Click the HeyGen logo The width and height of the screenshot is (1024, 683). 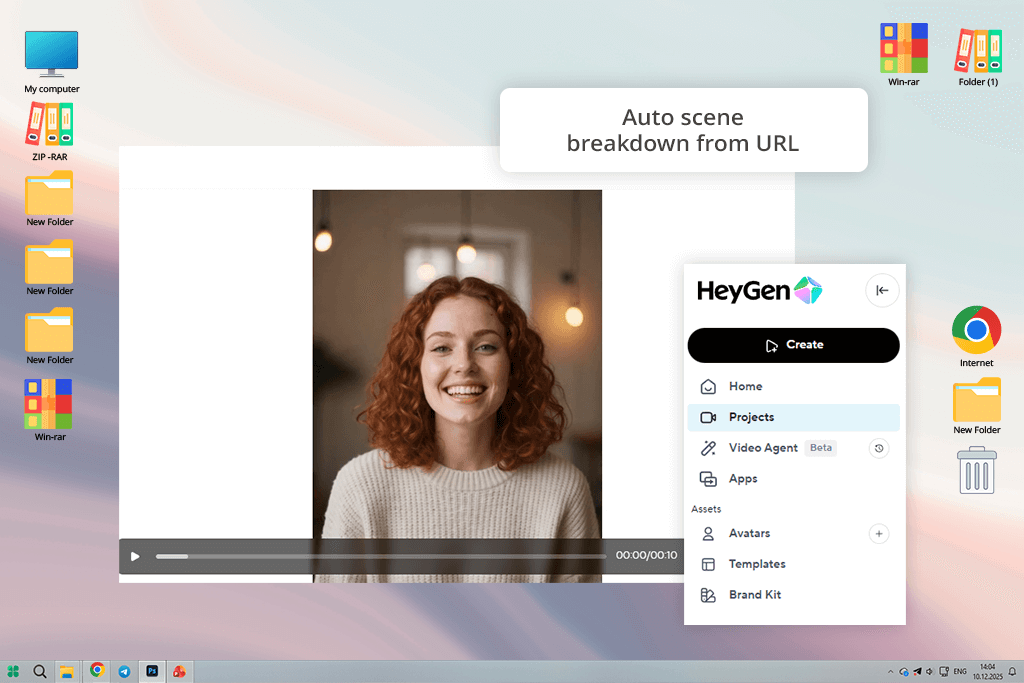759,291
